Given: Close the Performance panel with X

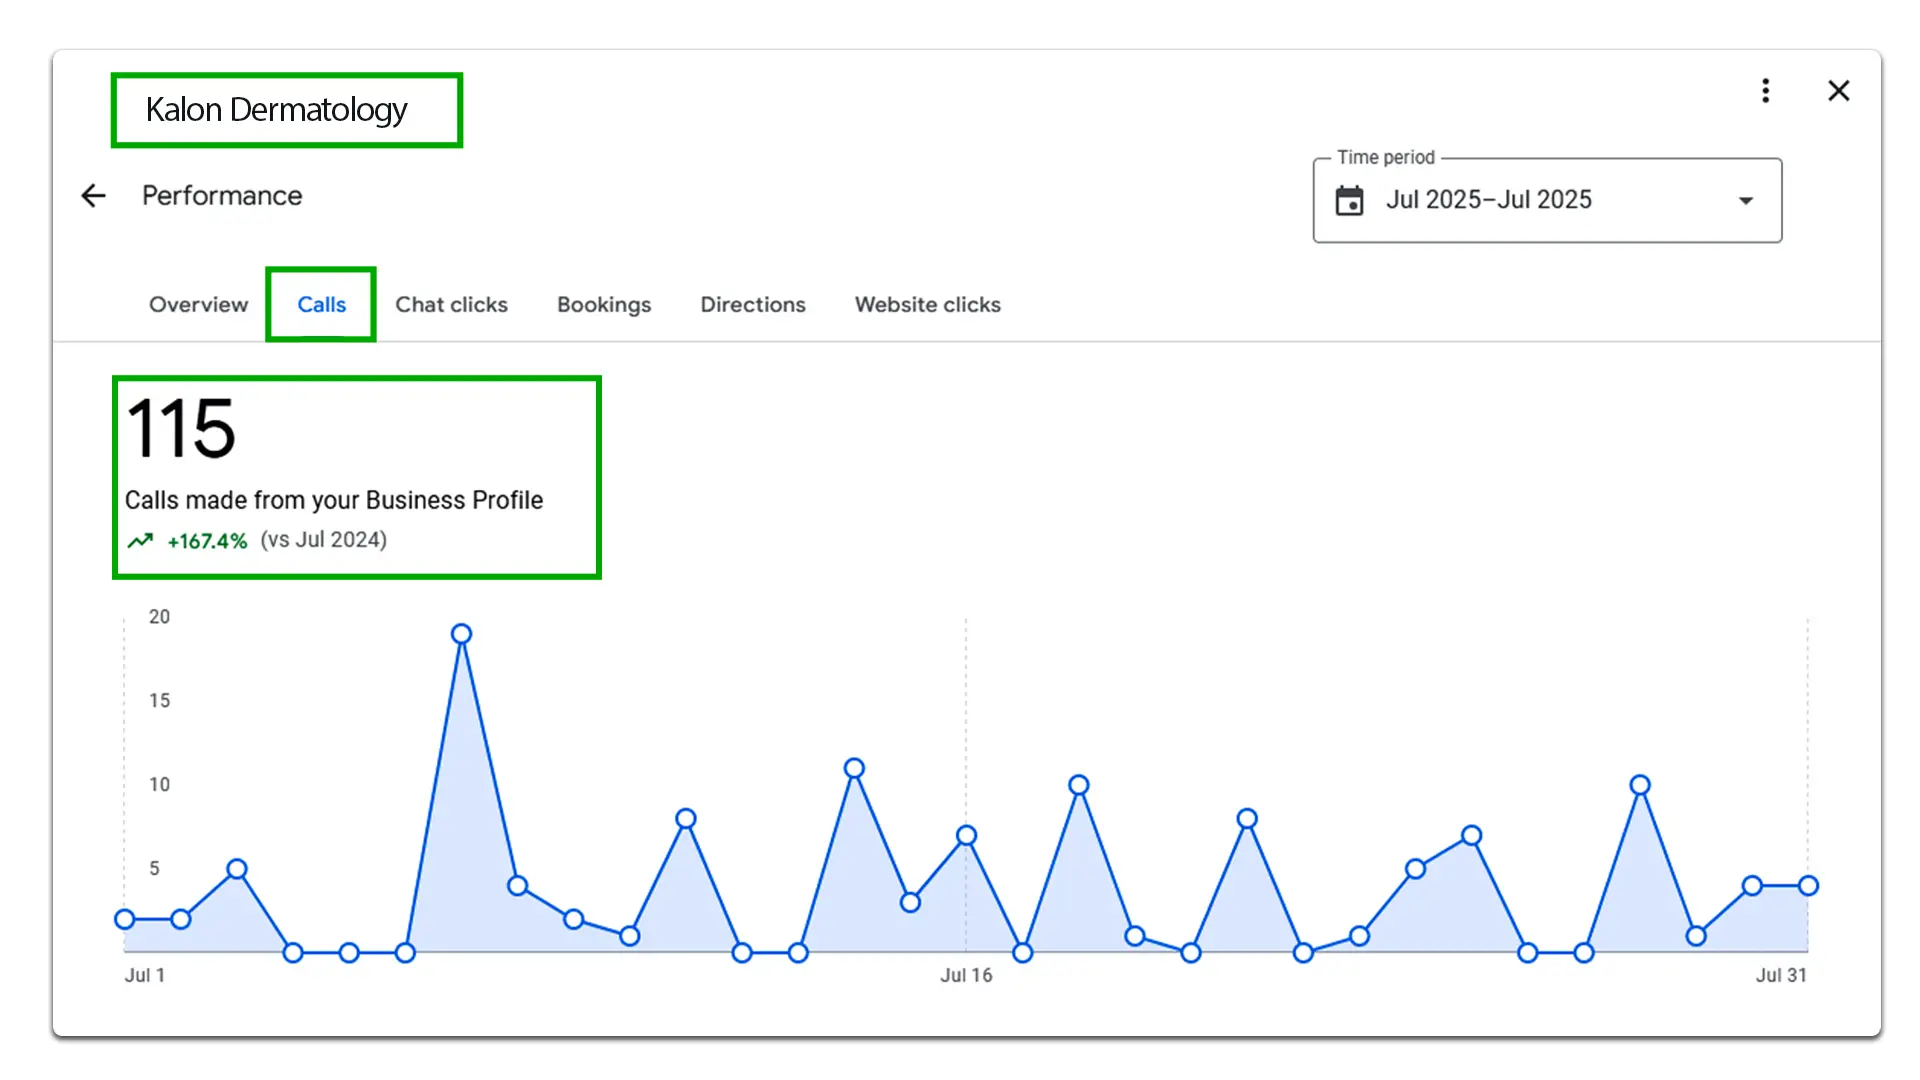Looking at the screenshot, I should point(1838,91).
